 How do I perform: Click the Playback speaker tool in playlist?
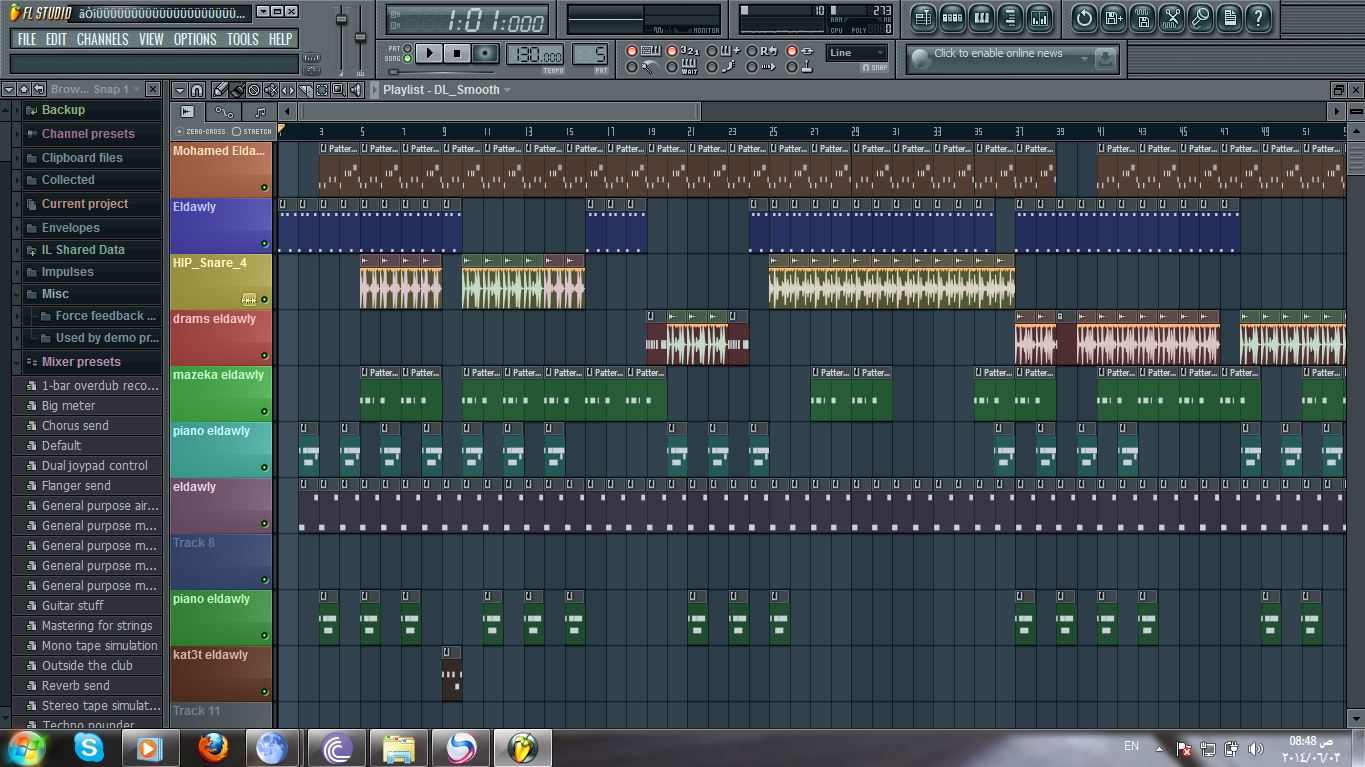coord(355,90)
